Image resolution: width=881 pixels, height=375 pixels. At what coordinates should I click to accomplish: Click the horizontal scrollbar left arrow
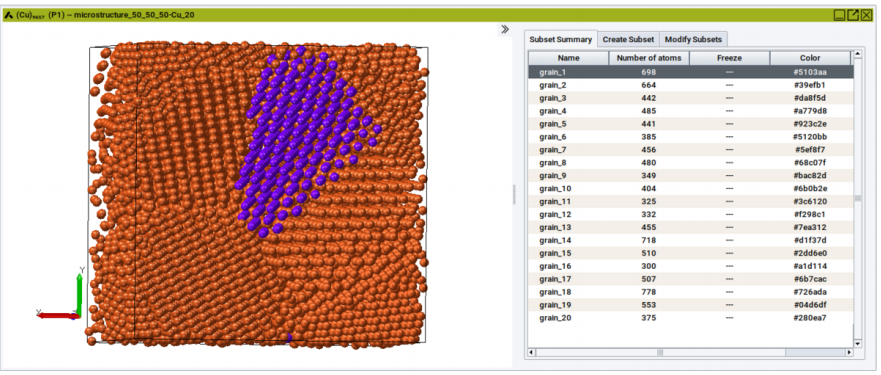click(x=531, y=353)
